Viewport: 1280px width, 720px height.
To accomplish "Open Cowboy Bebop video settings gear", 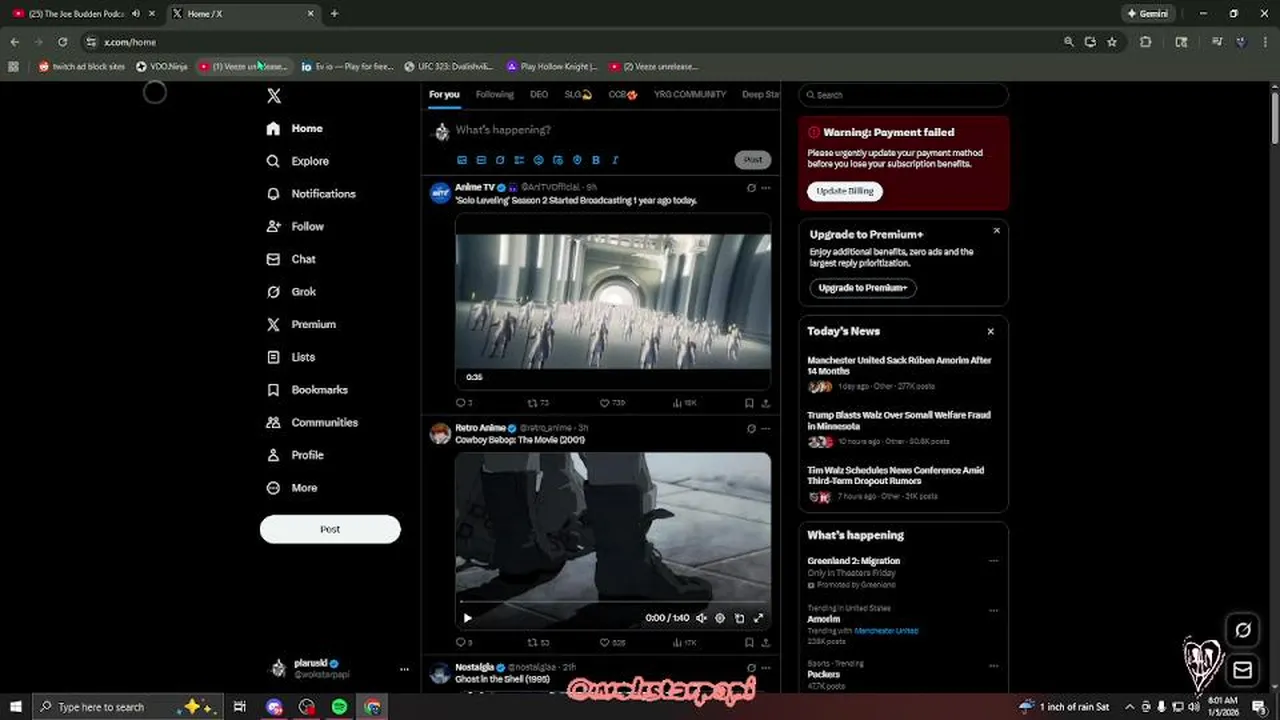I will click(720, 618).
